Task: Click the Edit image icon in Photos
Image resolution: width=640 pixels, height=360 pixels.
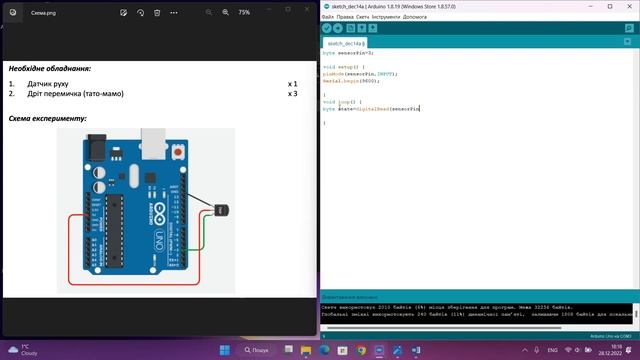Action: (124, 13)
